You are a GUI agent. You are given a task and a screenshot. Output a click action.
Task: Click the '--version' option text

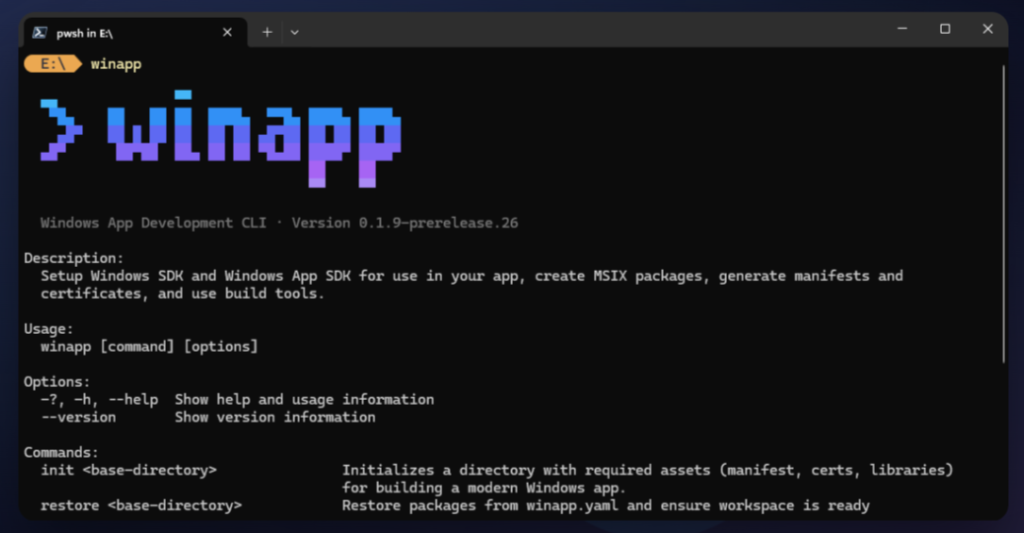pyautogui.click(x=78, y=417)
